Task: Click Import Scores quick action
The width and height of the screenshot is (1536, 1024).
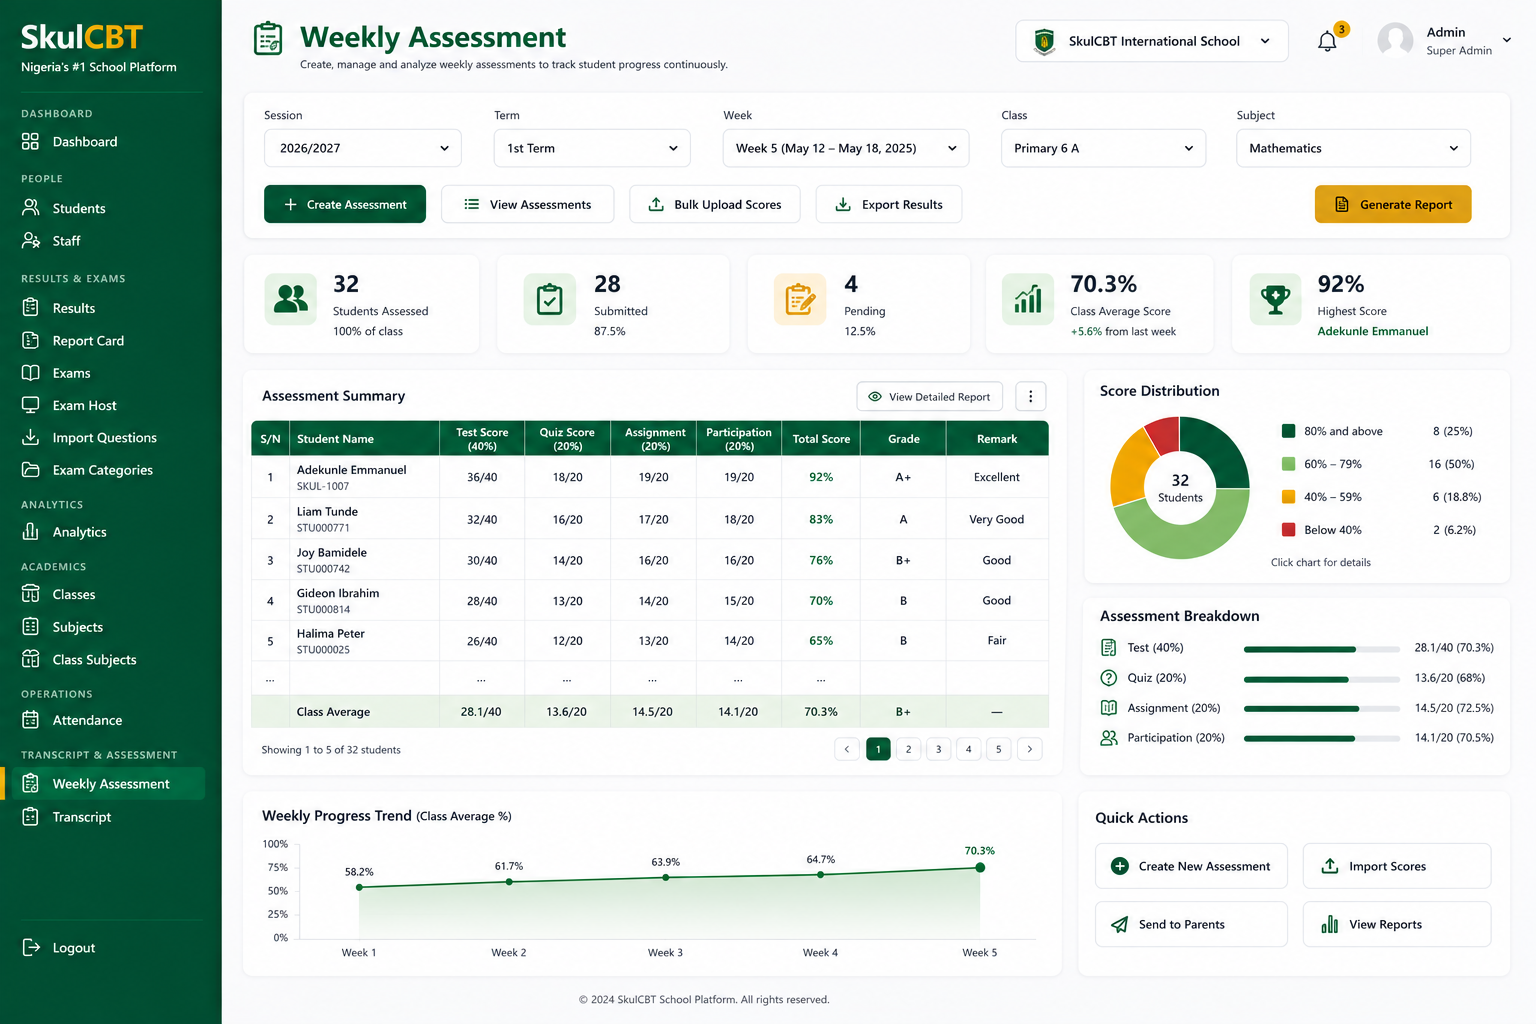Action: (1396, 866)
